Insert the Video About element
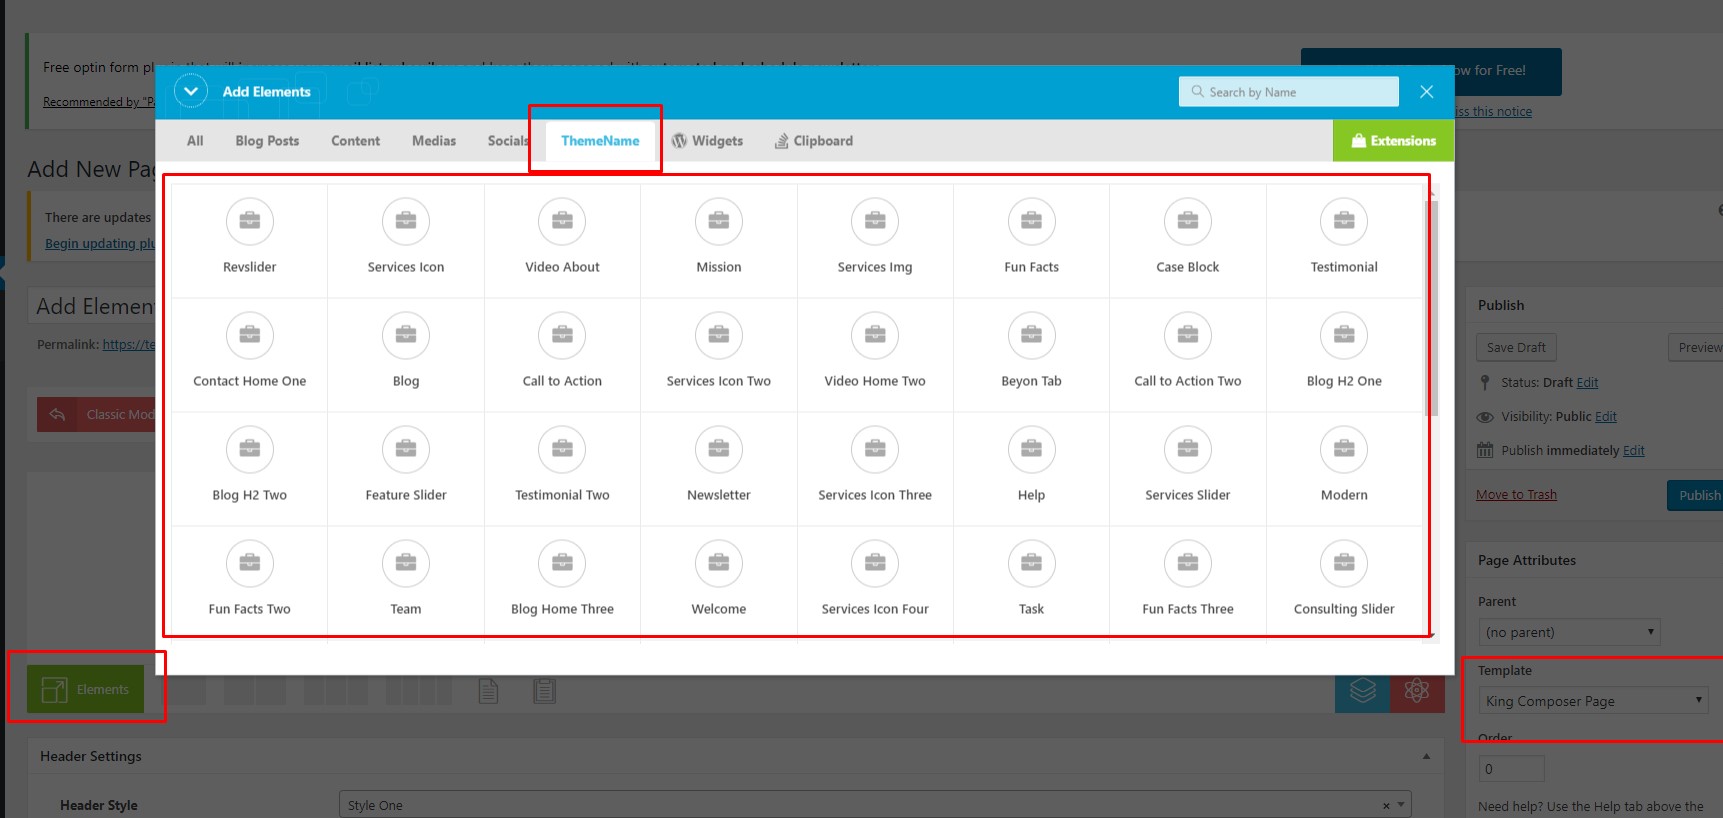 click(562, 240)
